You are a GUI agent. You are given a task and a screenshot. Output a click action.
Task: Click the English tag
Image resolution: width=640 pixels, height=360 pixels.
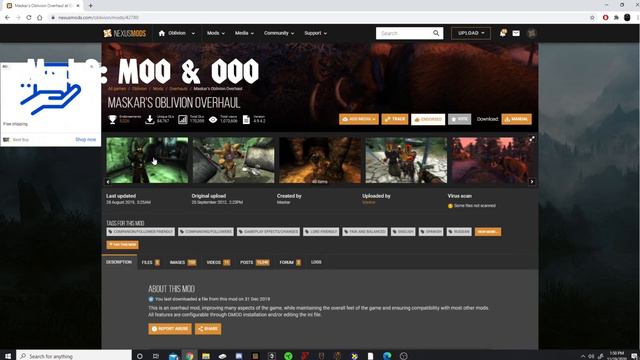[403, 232]
